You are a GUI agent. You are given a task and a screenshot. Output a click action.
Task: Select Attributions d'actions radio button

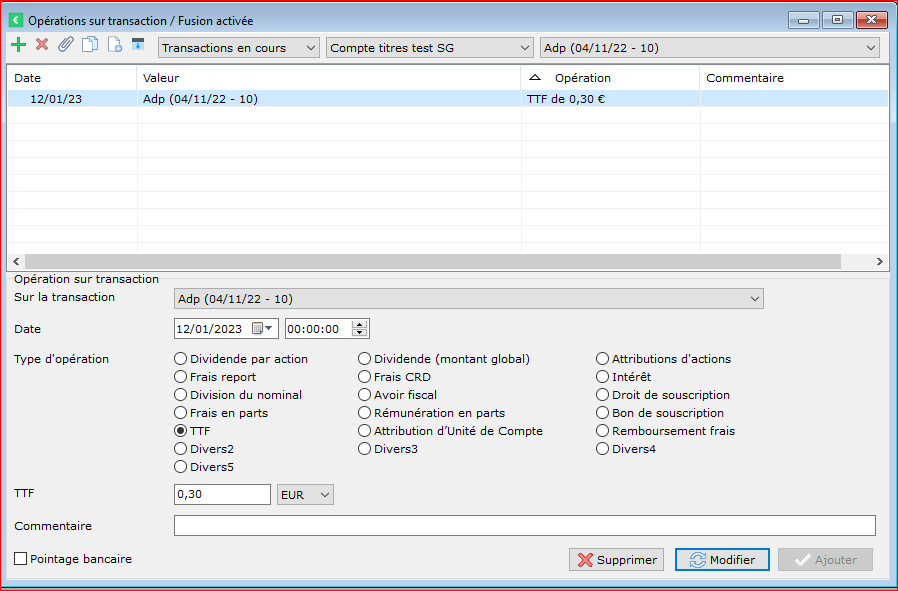coord(602,358)
